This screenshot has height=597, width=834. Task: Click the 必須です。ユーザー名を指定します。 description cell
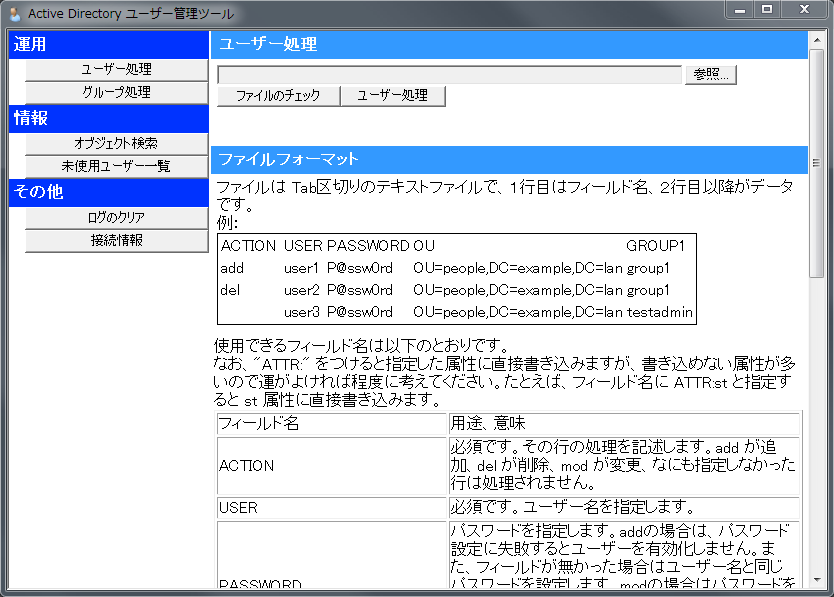(x=624, y=508)
